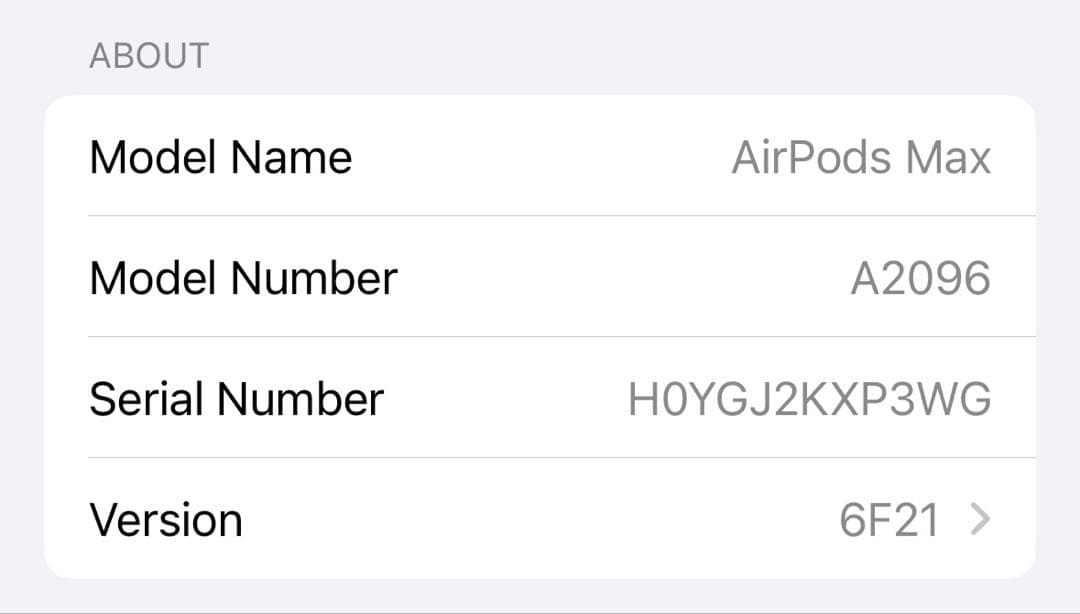Screen dimensions: 1080x614
Task: Tap blank space between Model Number and A2096
Action: 624,278
